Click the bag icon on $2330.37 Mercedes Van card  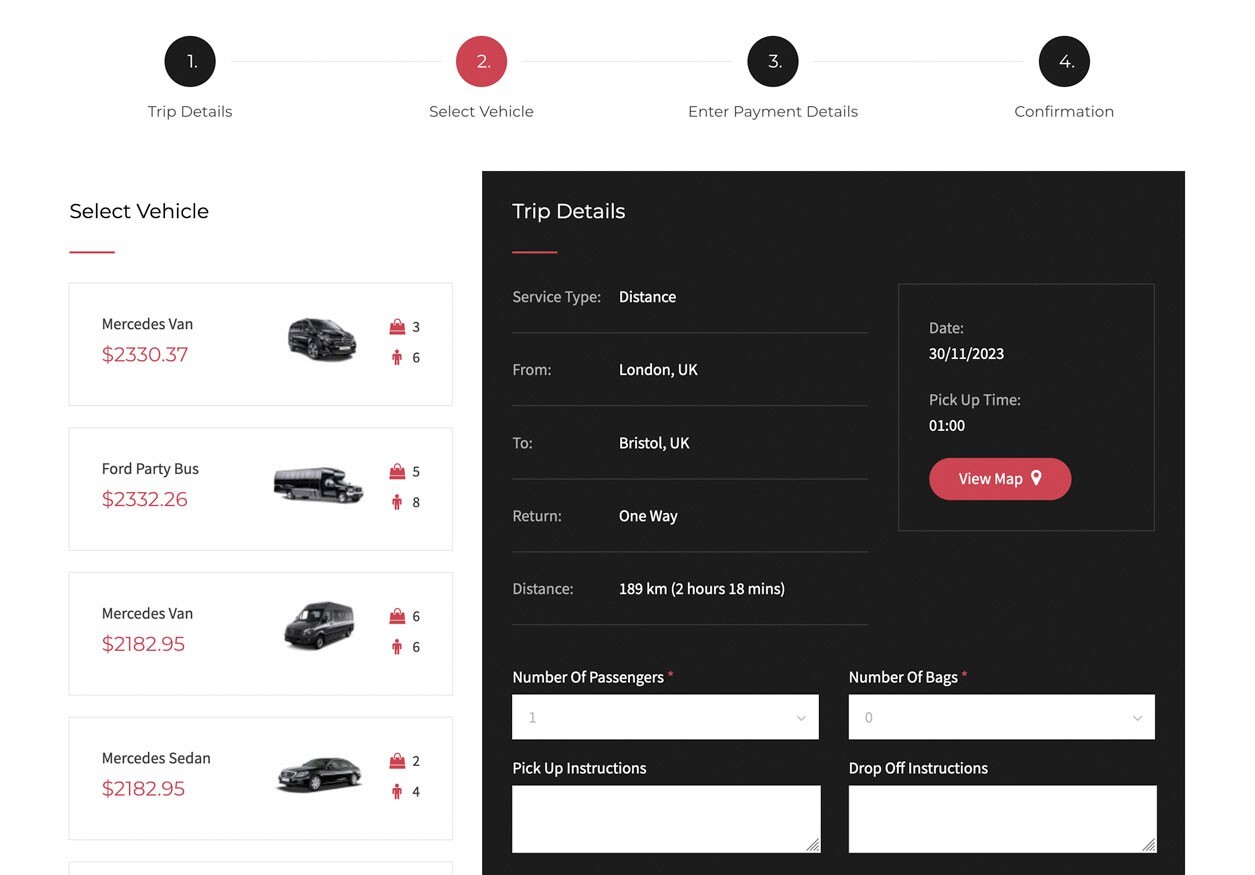coord(397,326)
